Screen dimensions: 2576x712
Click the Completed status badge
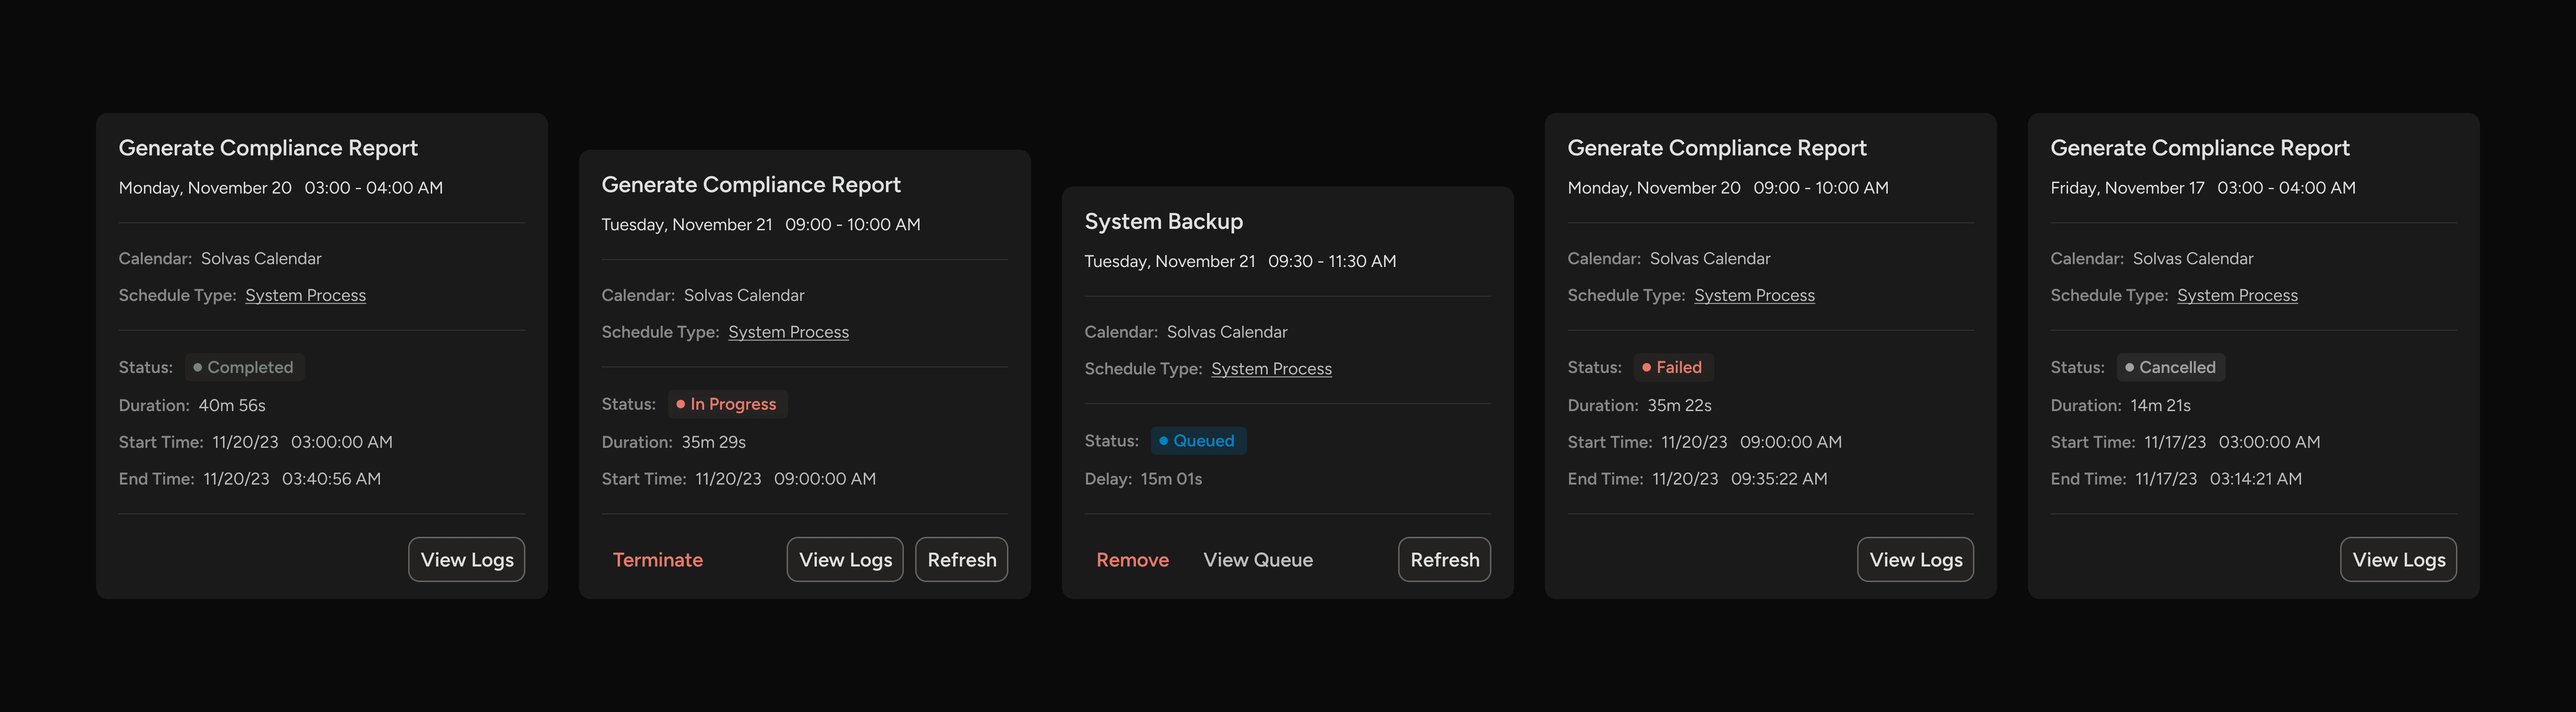(x=244, y=367)
